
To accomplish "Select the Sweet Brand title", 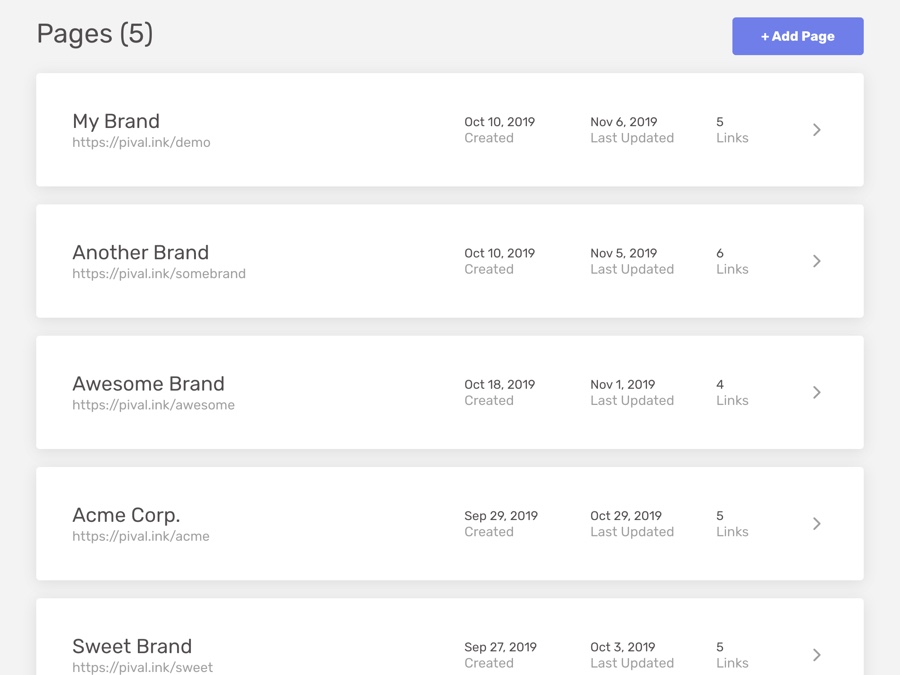I will [x=131, y=646].
